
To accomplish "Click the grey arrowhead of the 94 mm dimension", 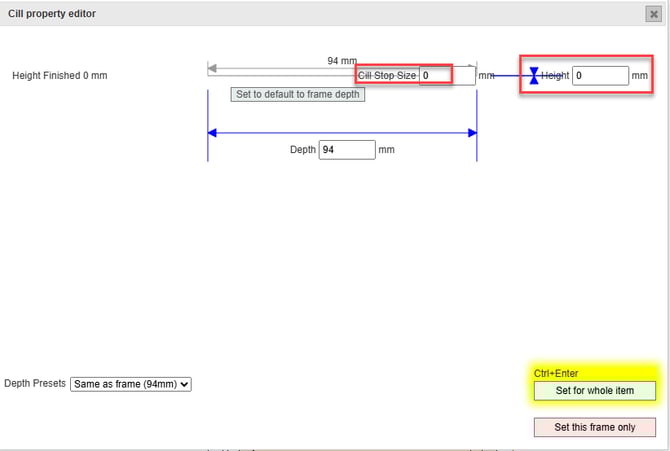I will point(212,69).
